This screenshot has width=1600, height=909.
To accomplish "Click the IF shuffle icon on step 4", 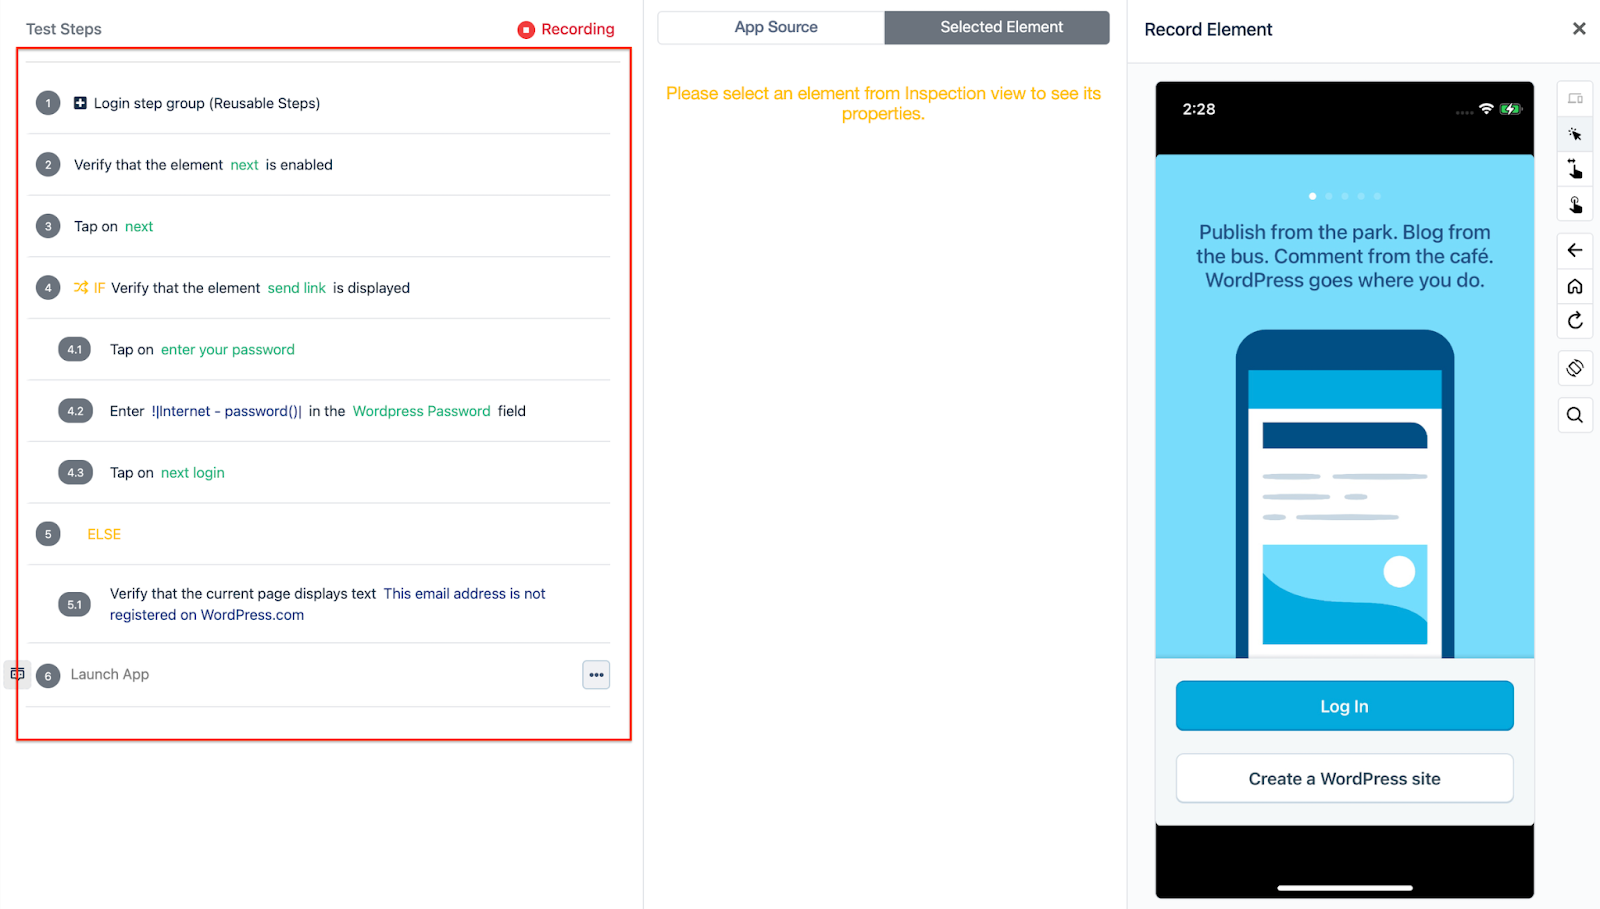I will click(x=81, y=288).
